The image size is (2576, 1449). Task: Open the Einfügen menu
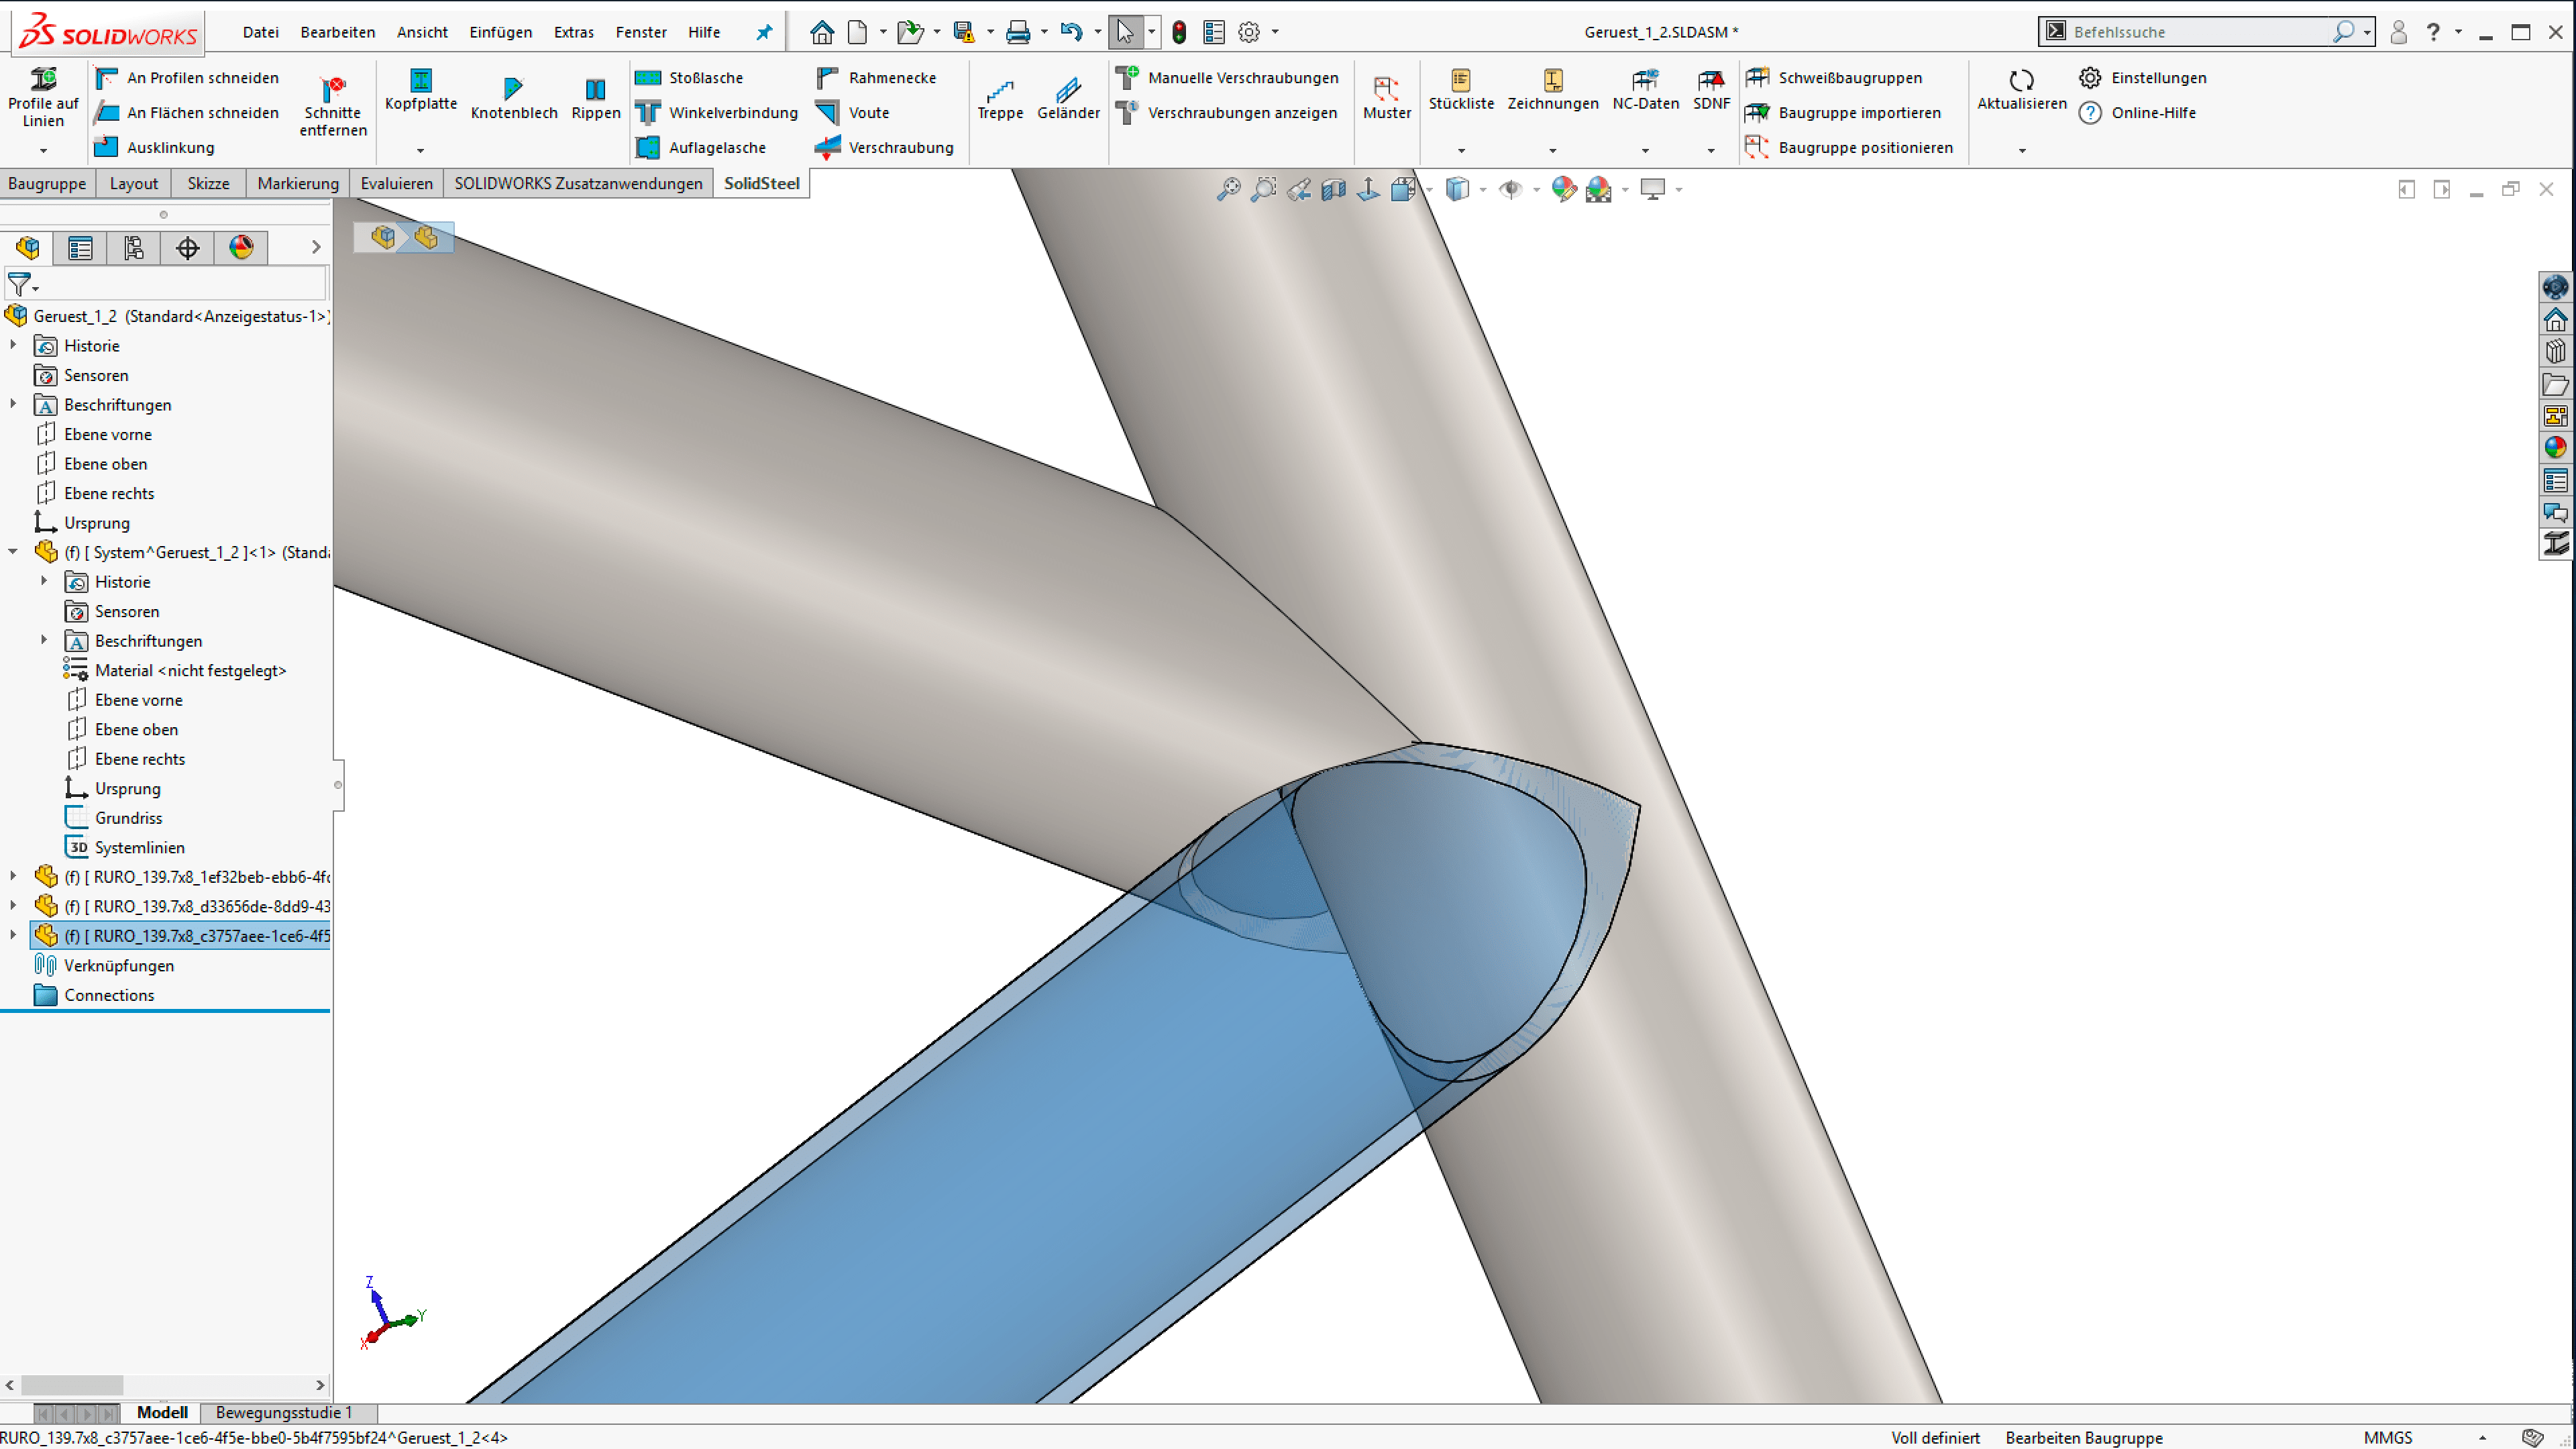pyautogui.click(x=500, y=32)
